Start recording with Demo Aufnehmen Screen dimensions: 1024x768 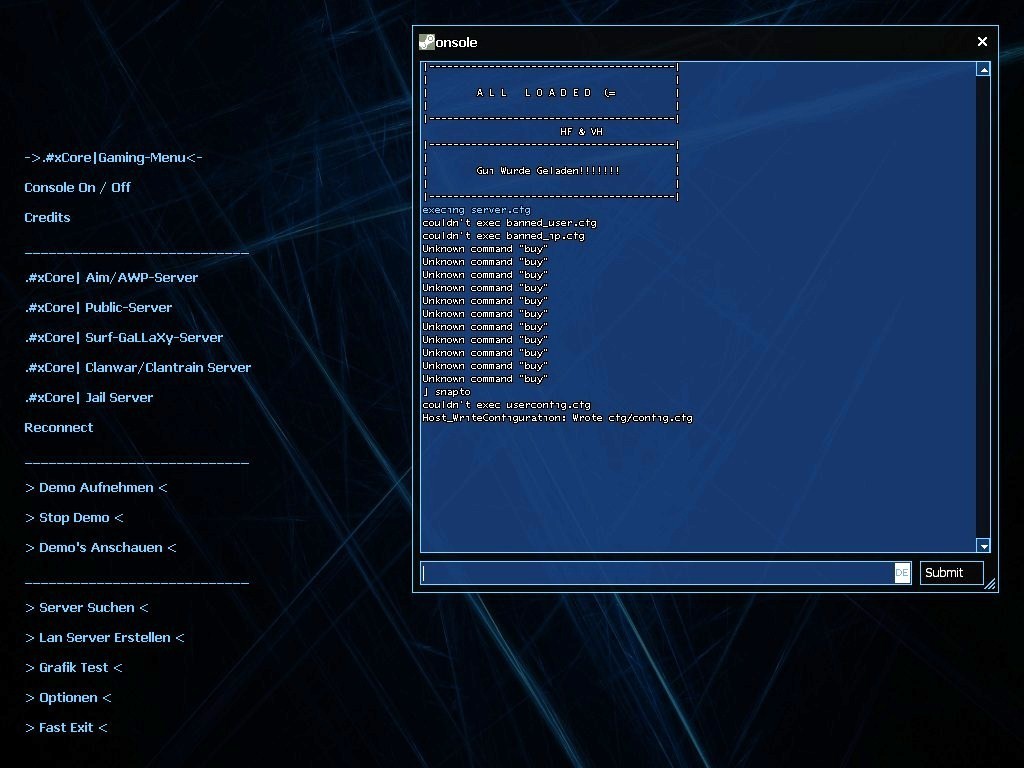[95, 487]
